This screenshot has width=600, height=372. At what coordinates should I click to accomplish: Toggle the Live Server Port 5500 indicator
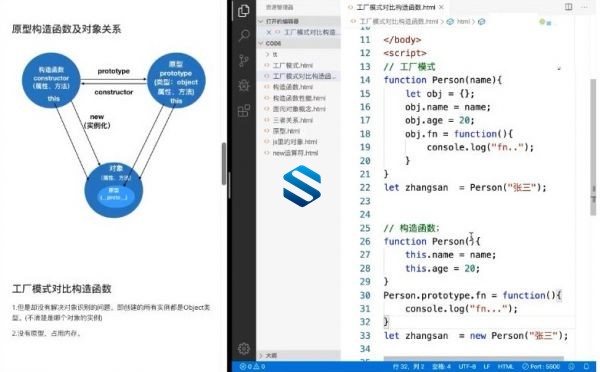541,366
